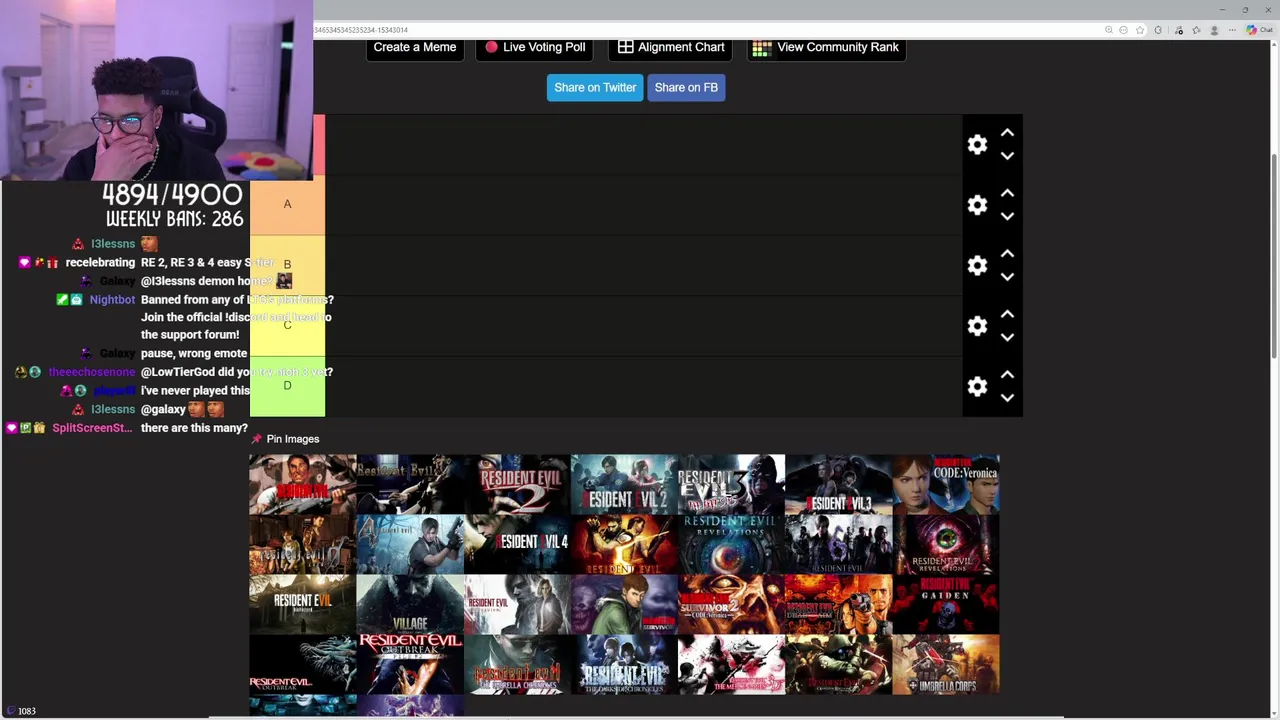Share tier list on FB
The width and height of the screenshot is (1280, 720).
[x=686, y=87]
